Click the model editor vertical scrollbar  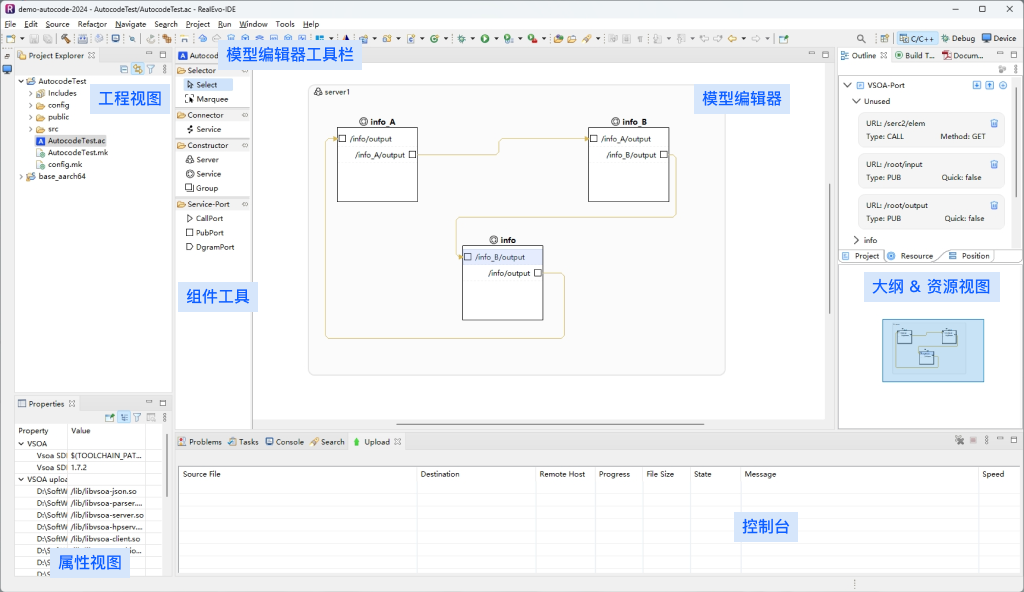click(829, 248)
